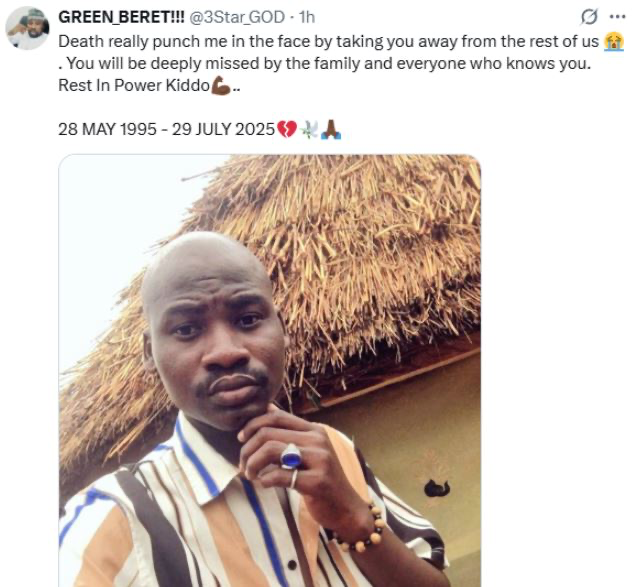Click the 'Rest In Power Kiddo' text

pos(133,87)
